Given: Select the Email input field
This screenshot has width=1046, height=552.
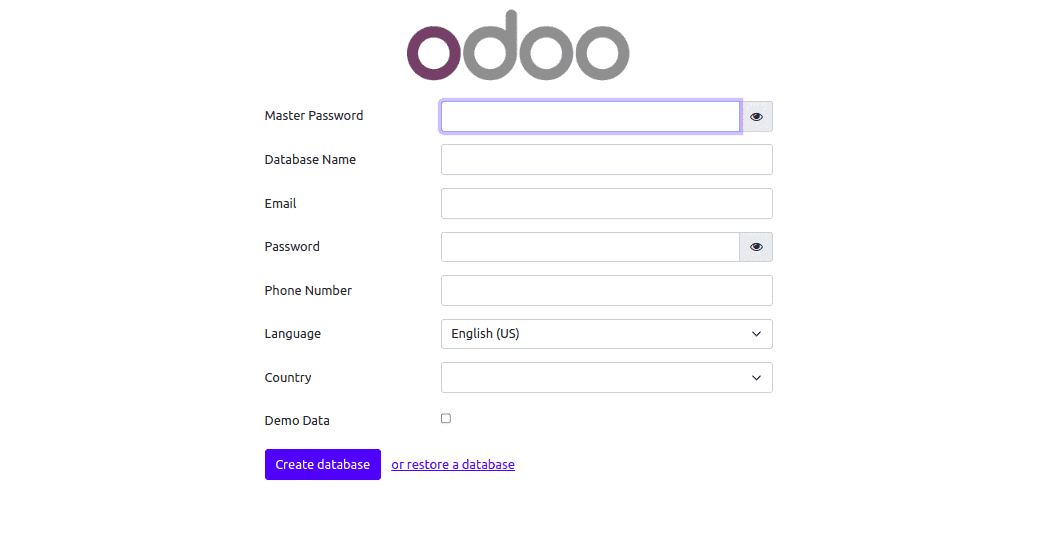Looking at the screenshot, I should click(x=606, y=204).
